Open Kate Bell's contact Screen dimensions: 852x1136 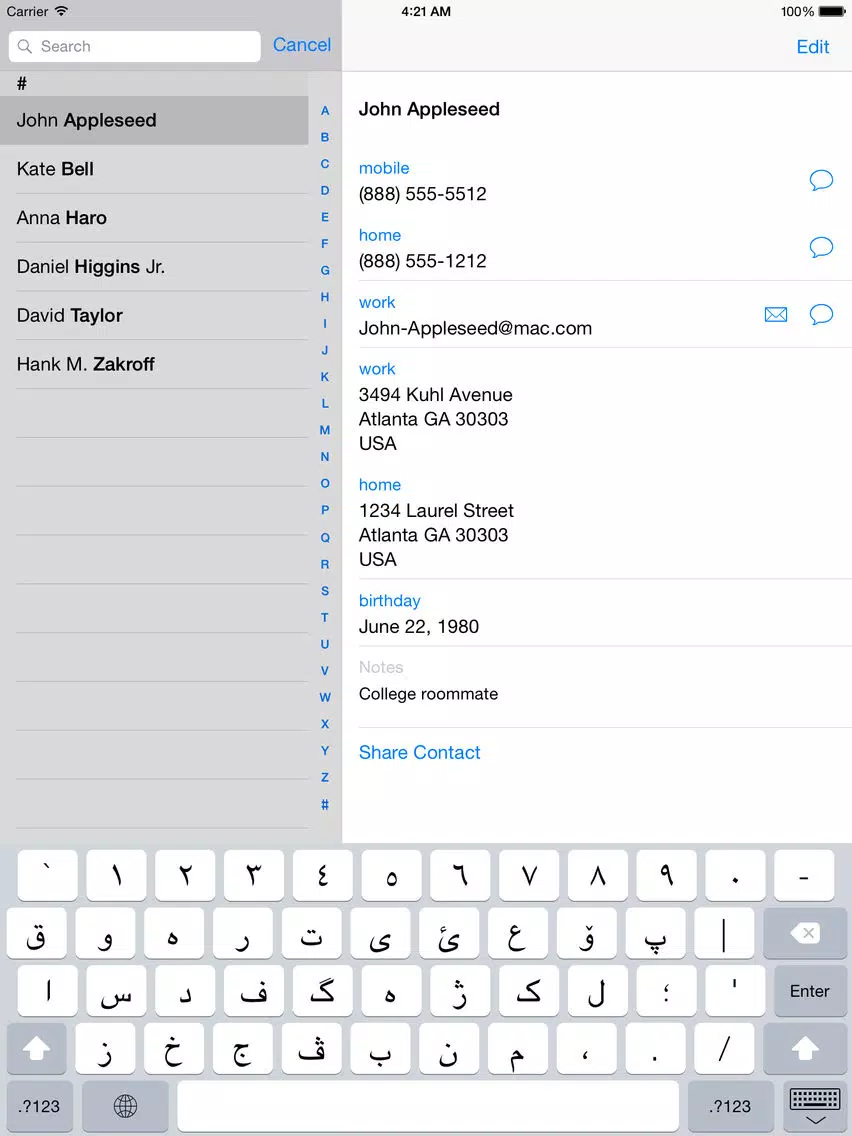[x=154, y=169]
